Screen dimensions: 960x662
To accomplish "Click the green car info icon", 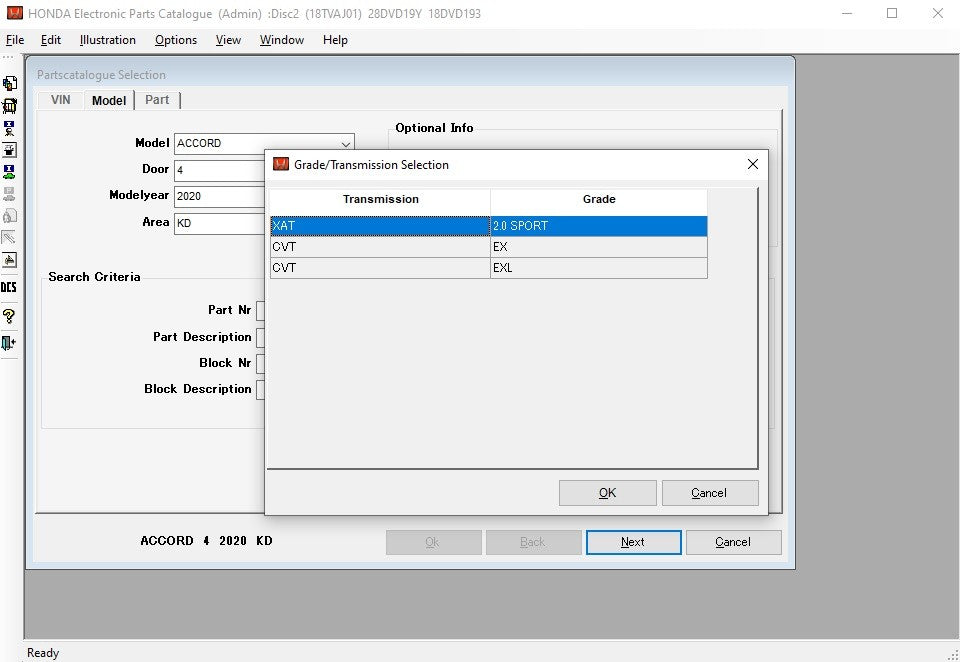I will coord(9,172).
